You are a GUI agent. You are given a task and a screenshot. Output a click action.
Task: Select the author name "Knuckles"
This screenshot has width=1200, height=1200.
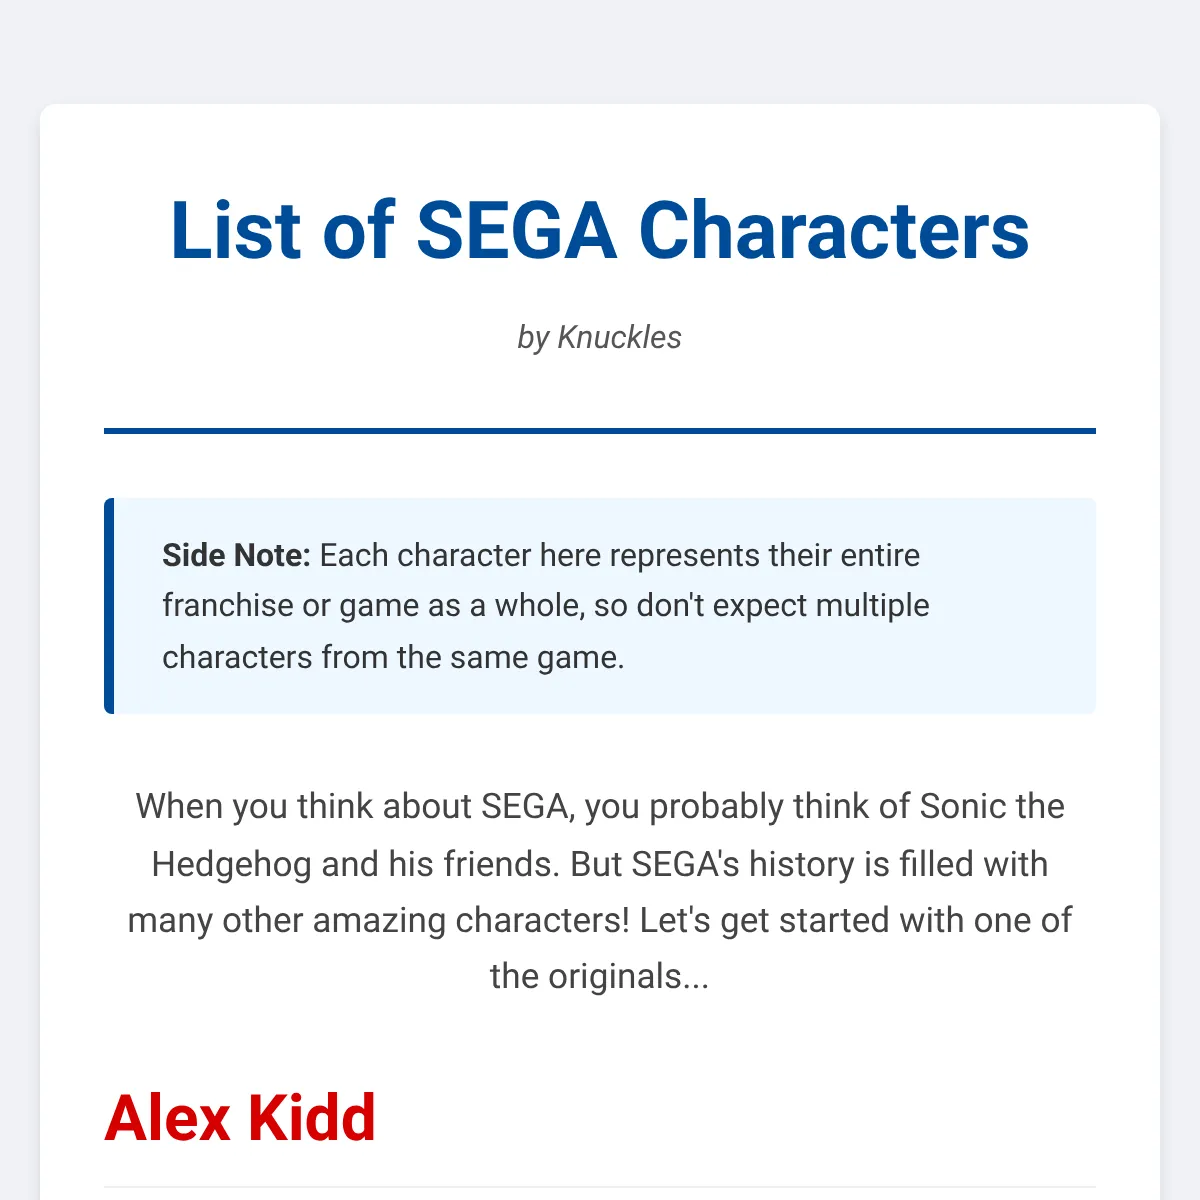619,338
